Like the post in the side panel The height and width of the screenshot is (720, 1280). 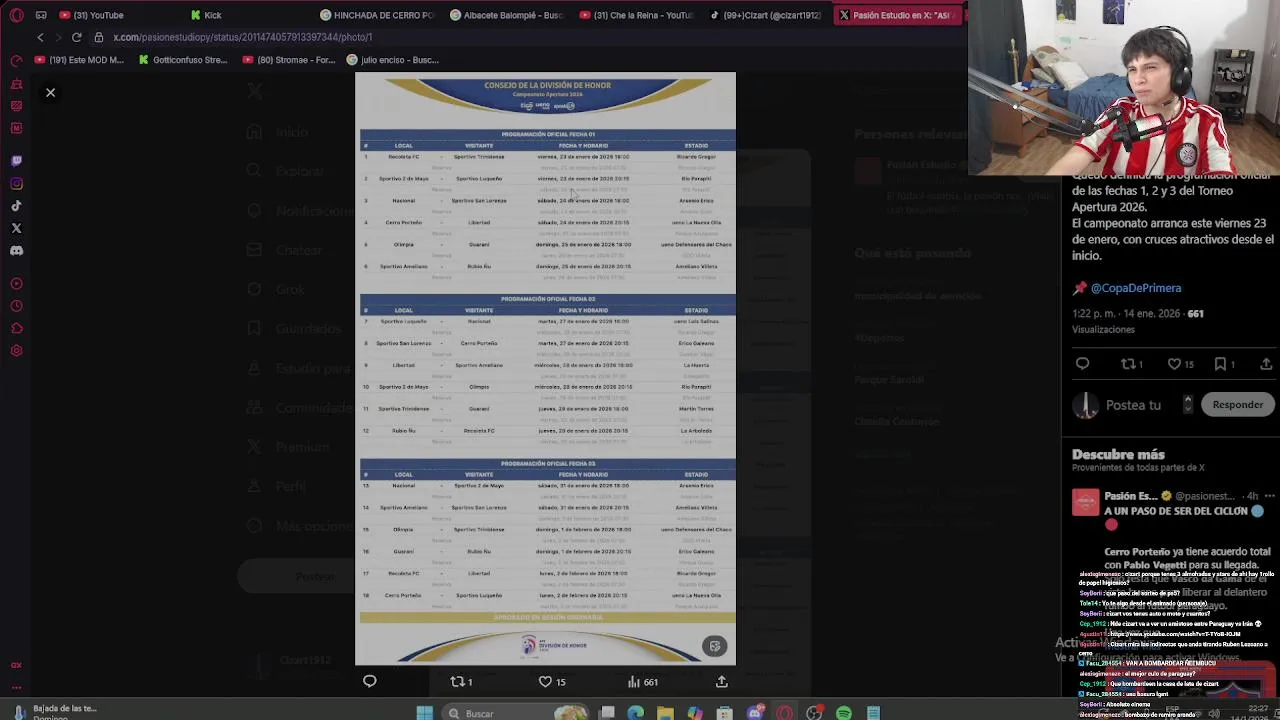coord(1181,364)
